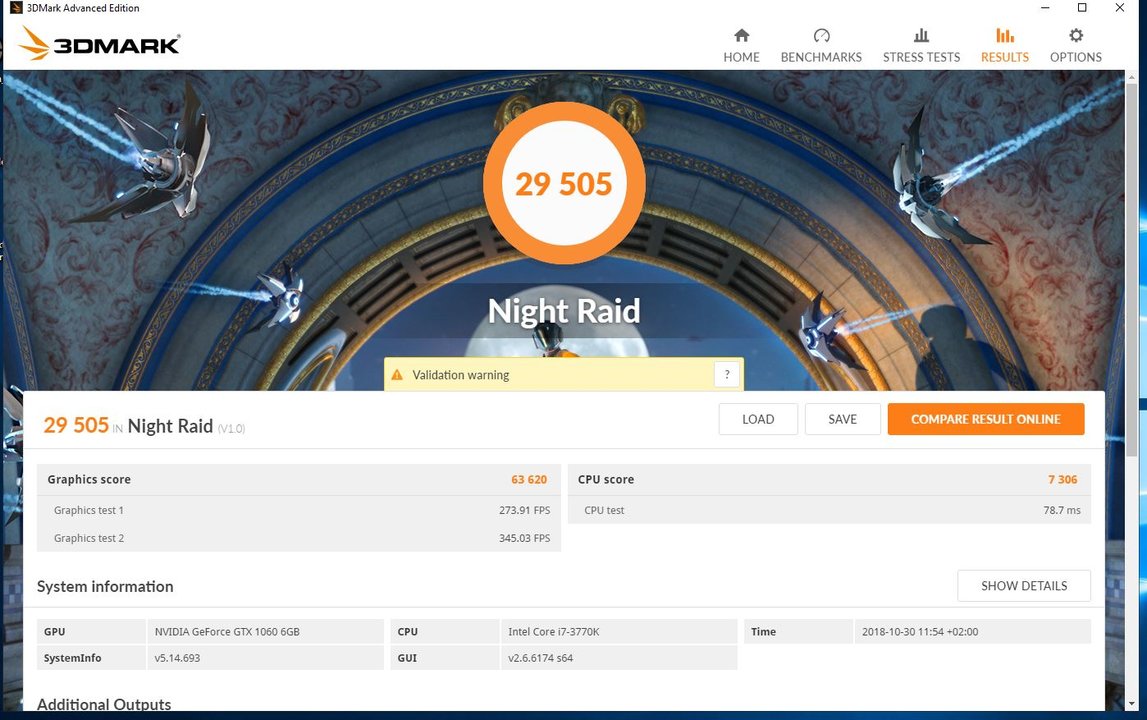Save the result with SAVE button

pos(842,419)
